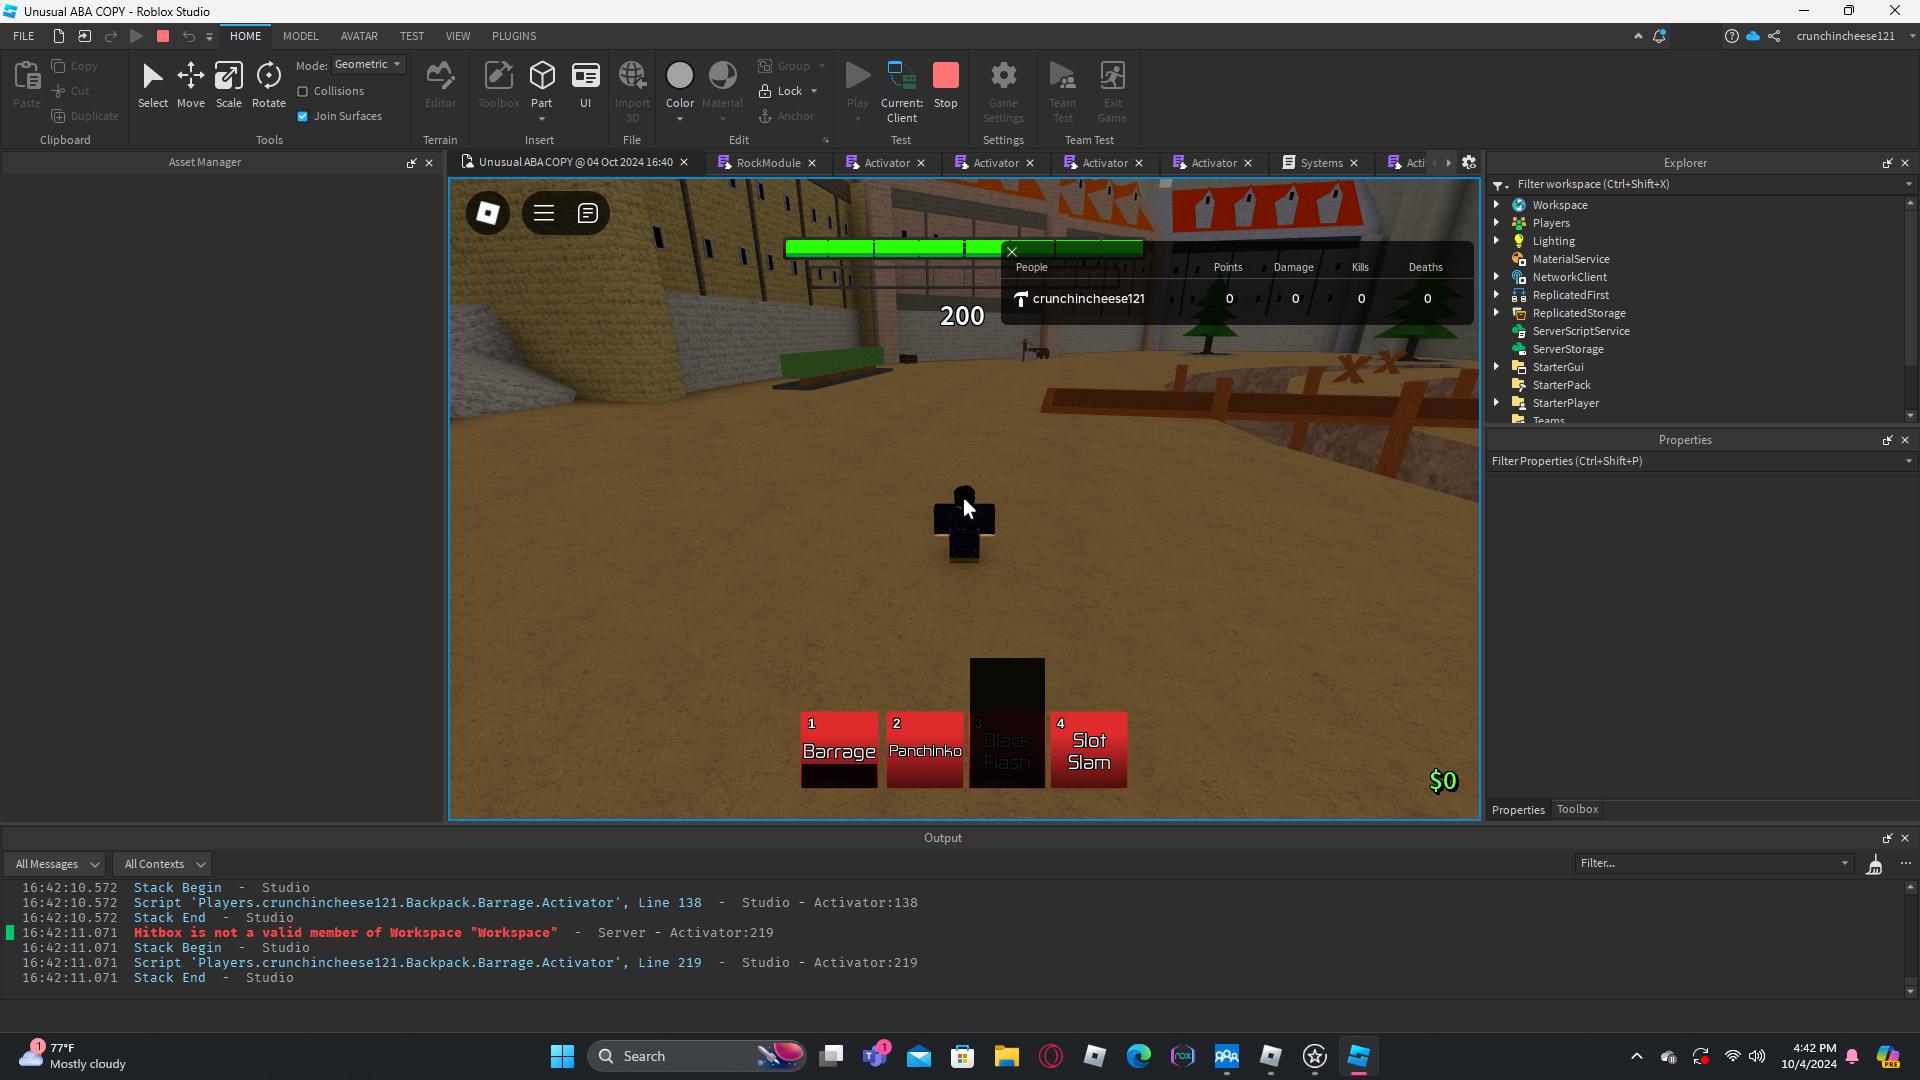The width and height of the screenshot is (1920, 1080).
Task: Open the Terrain Editor
Action: [440, 85]
